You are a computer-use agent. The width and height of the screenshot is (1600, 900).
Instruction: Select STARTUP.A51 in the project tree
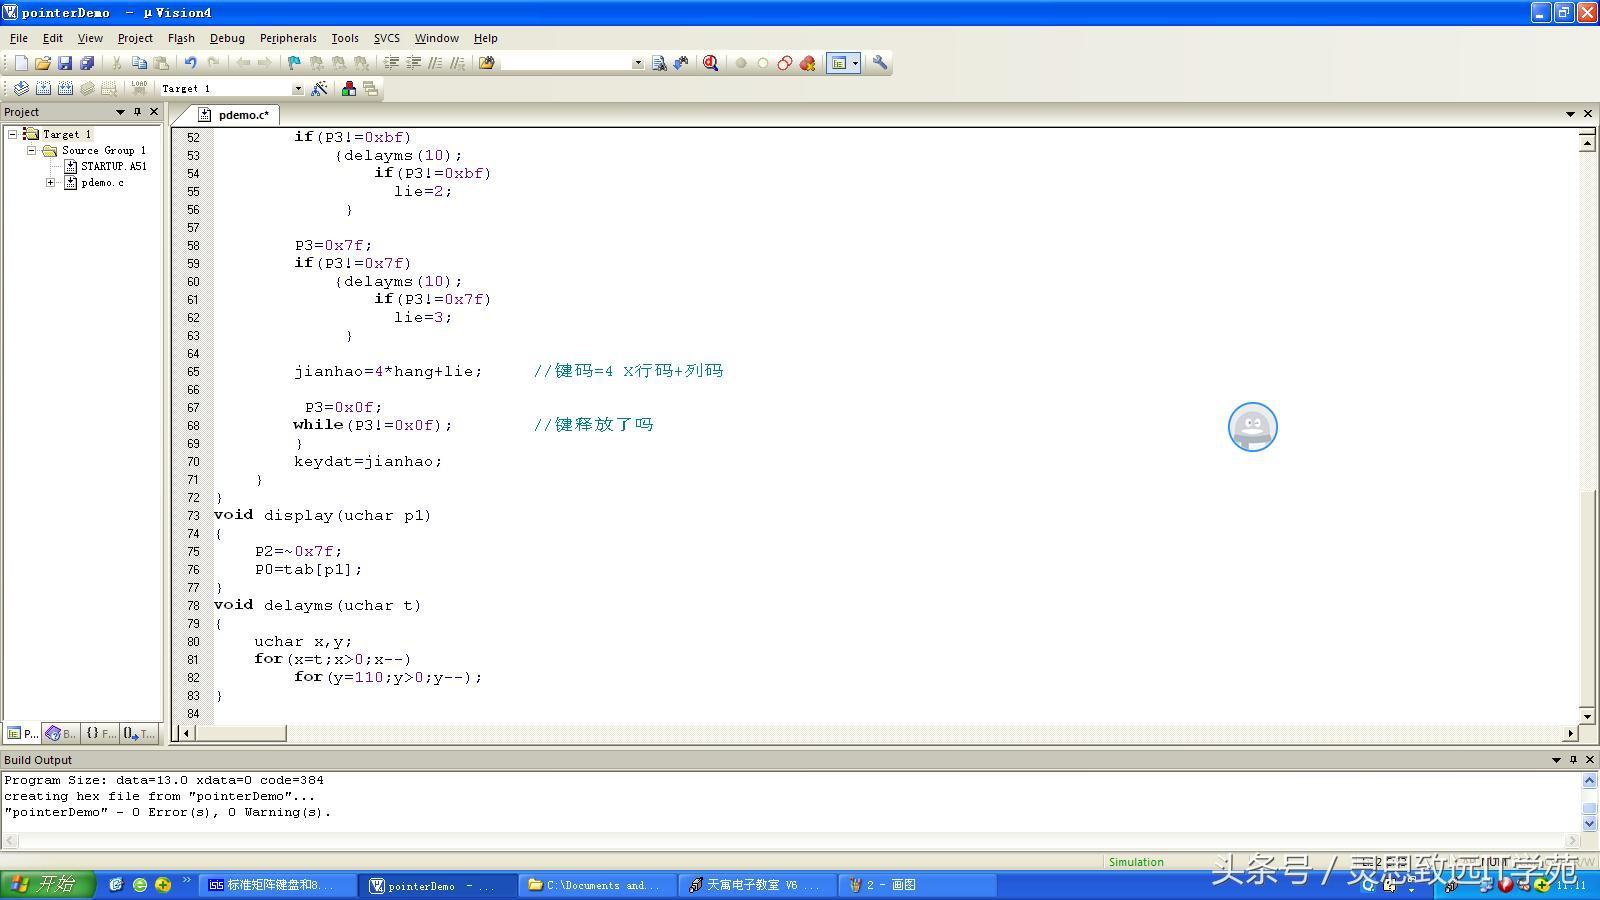113,166
